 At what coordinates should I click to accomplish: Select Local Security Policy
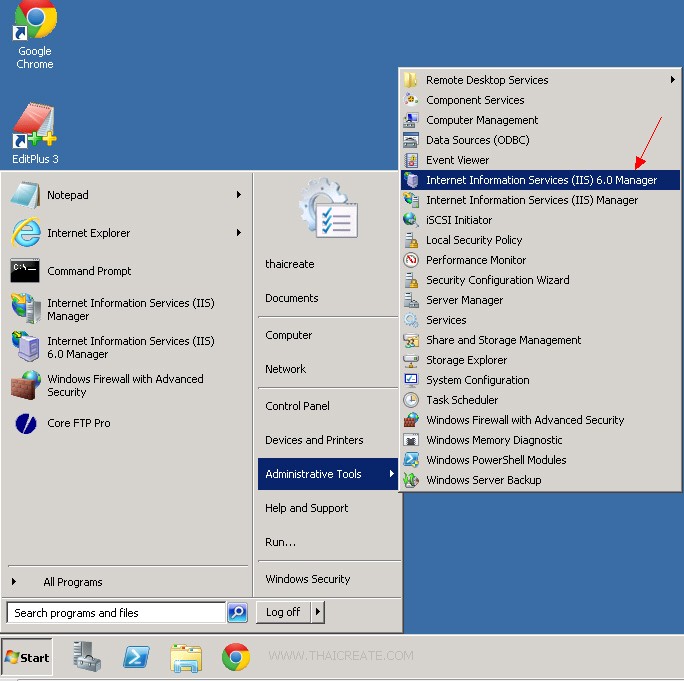point(540,240)
